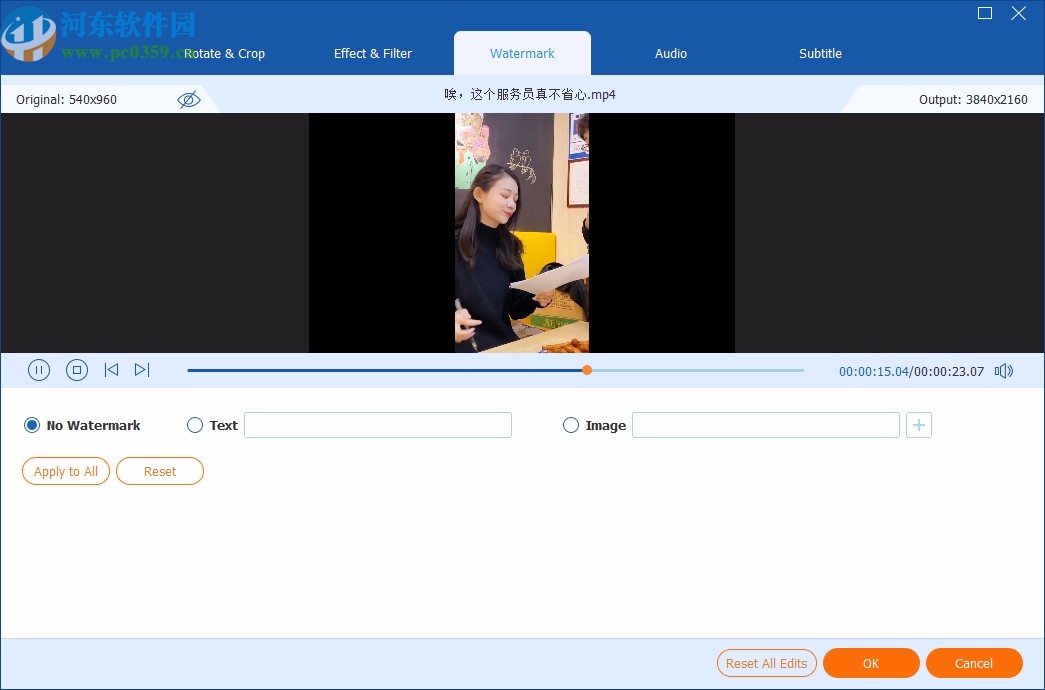Screen dimensions: 1045x690
Task: Mute the video volume with the speaker icon
Action: click(1003, 370)
